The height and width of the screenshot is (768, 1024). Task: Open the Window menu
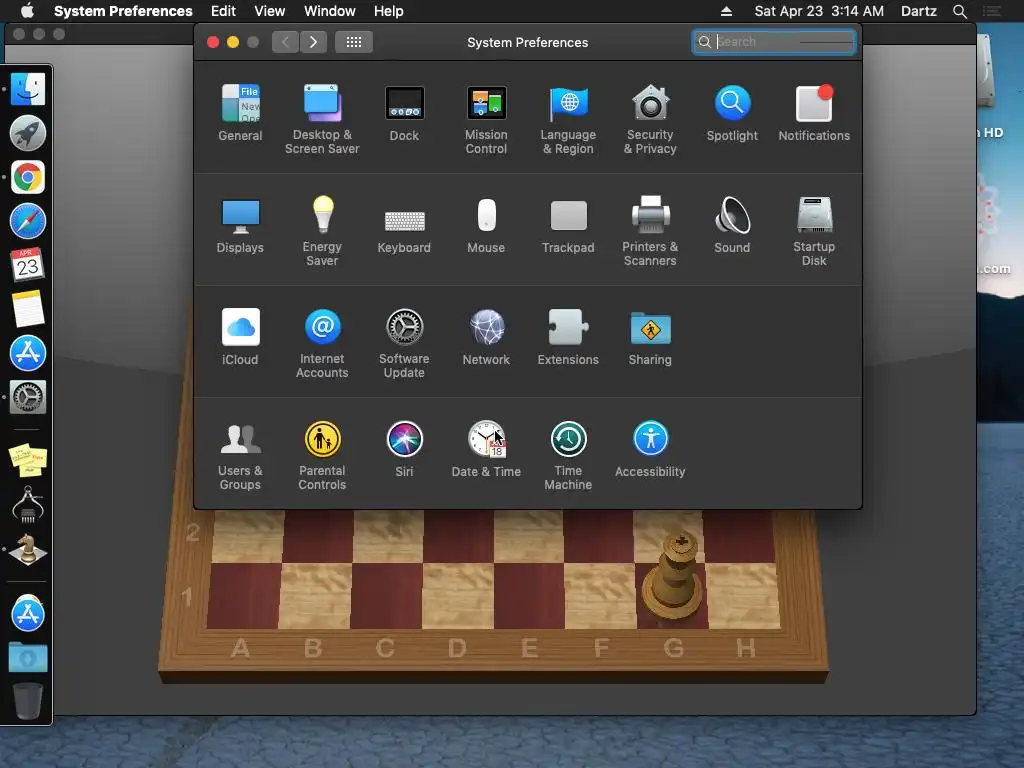click(330, 11)
